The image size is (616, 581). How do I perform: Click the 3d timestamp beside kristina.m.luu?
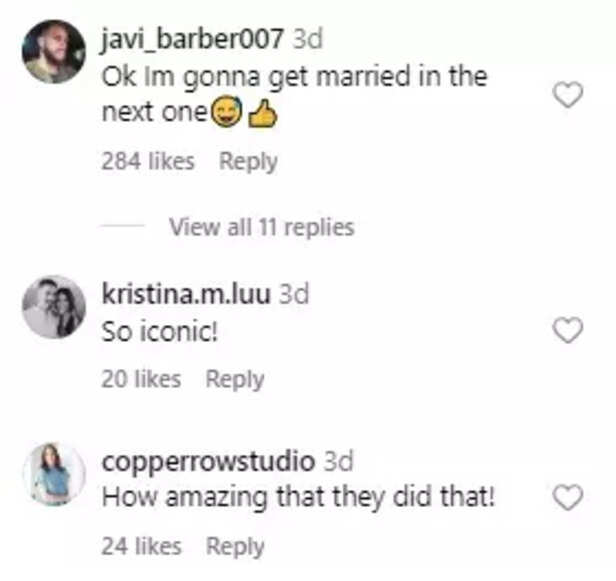[294, 294]
